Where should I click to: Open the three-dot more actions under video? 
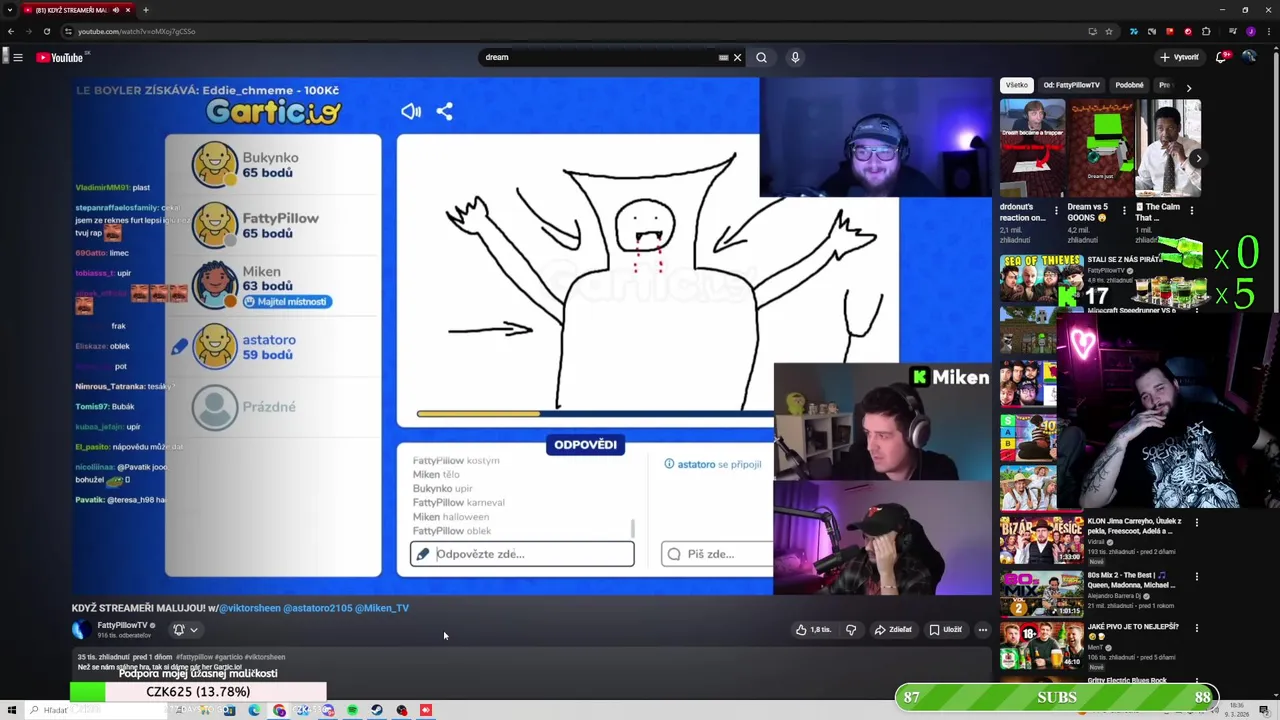982,629
